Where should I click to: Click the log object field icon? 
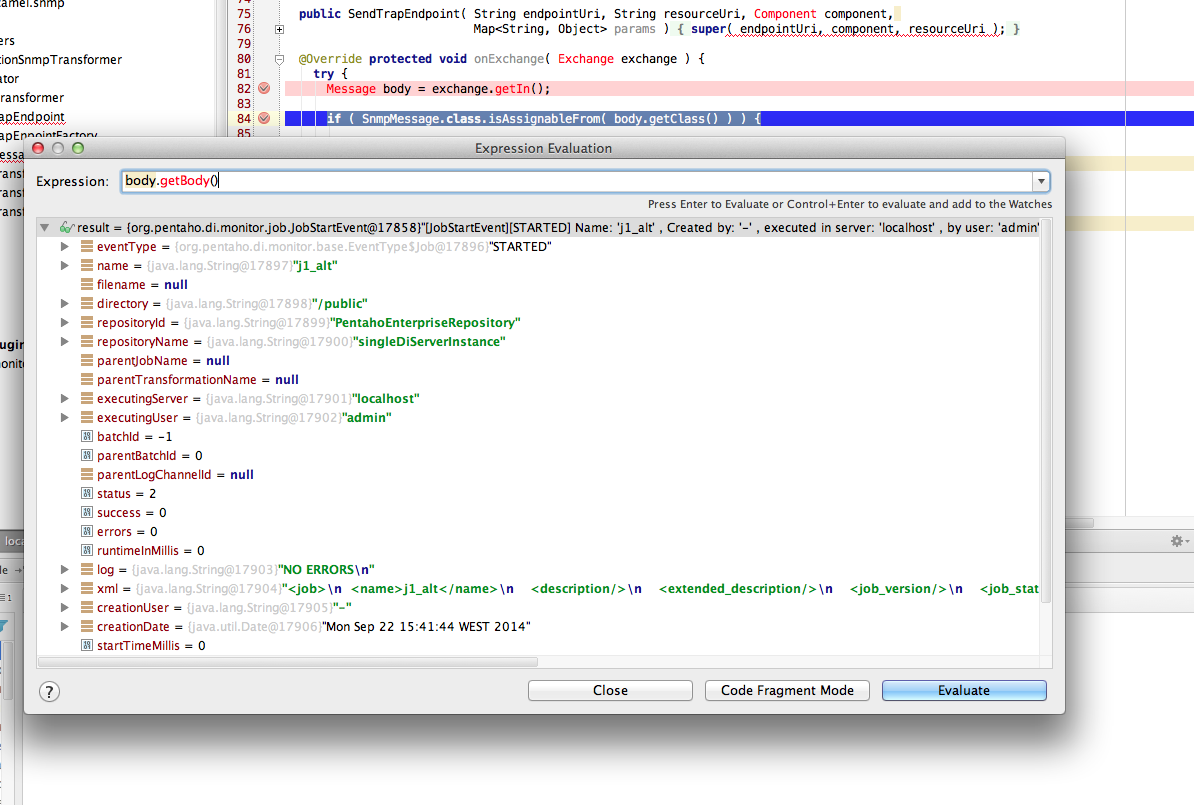coord(87,569)
